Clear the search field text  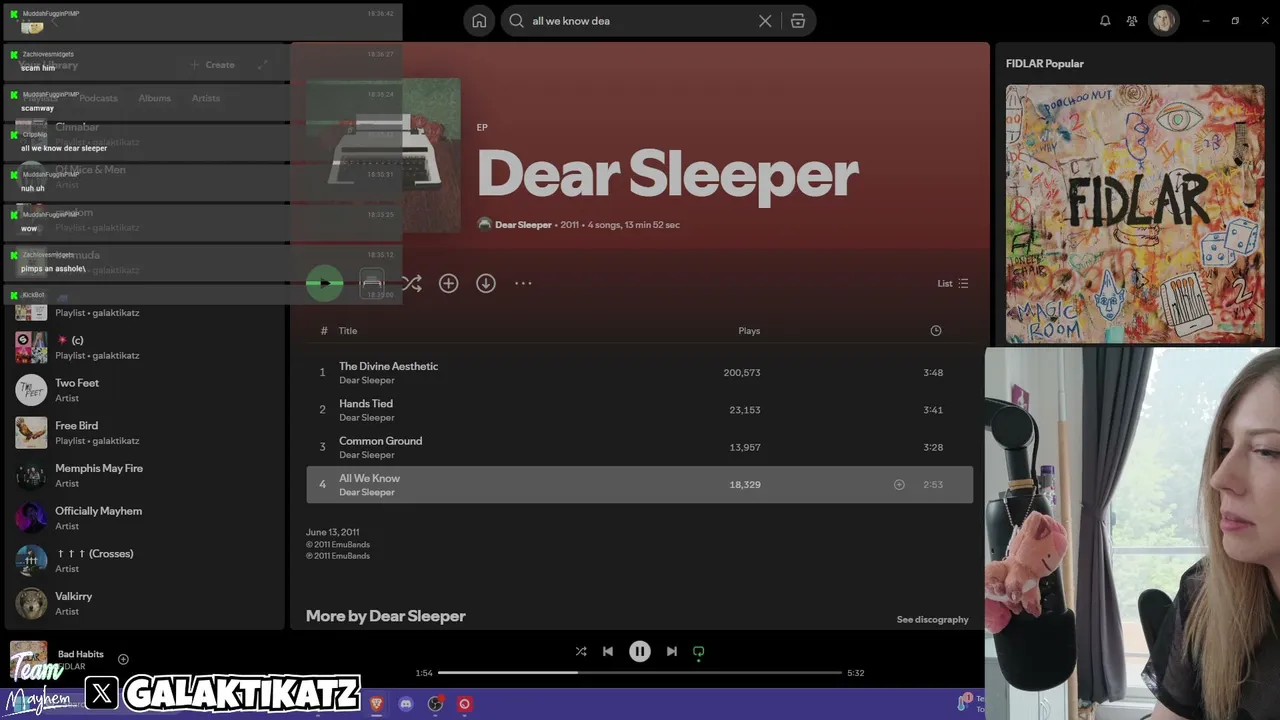[765, 21]
